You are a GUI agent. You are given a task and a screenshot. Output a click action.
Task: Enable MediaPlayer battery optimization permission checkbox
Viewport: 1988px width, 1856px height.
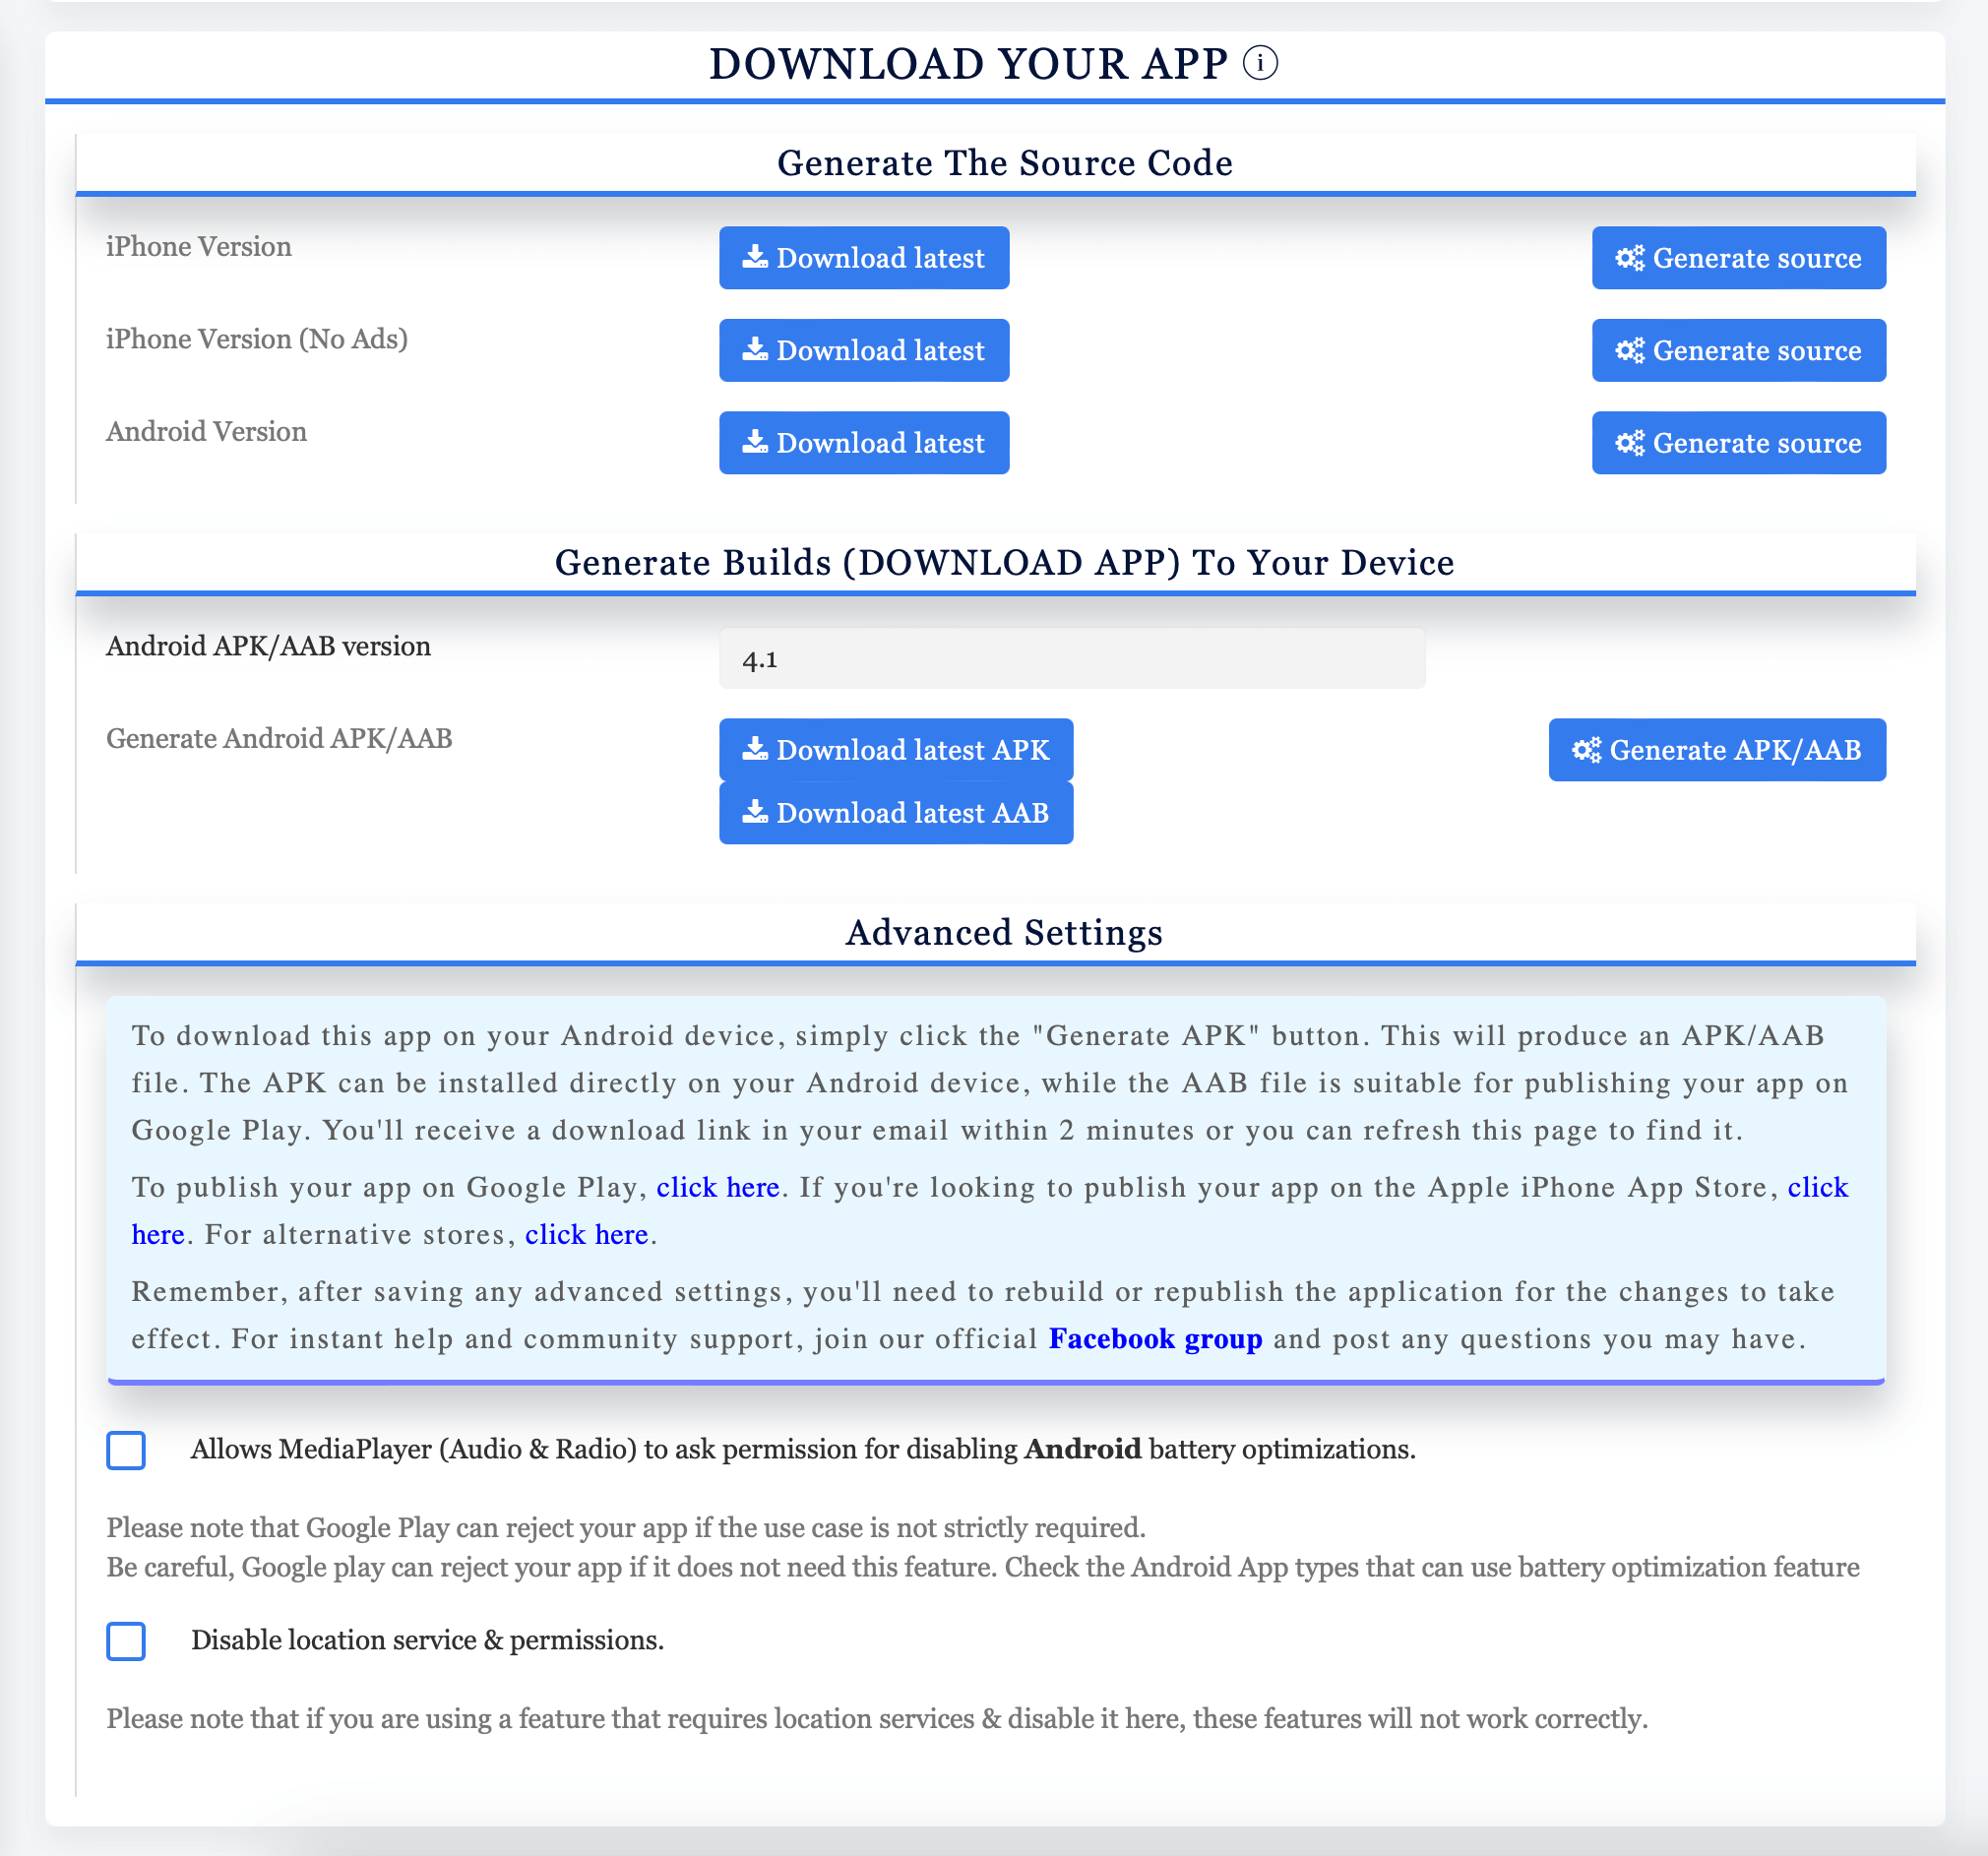(126, 1448)
